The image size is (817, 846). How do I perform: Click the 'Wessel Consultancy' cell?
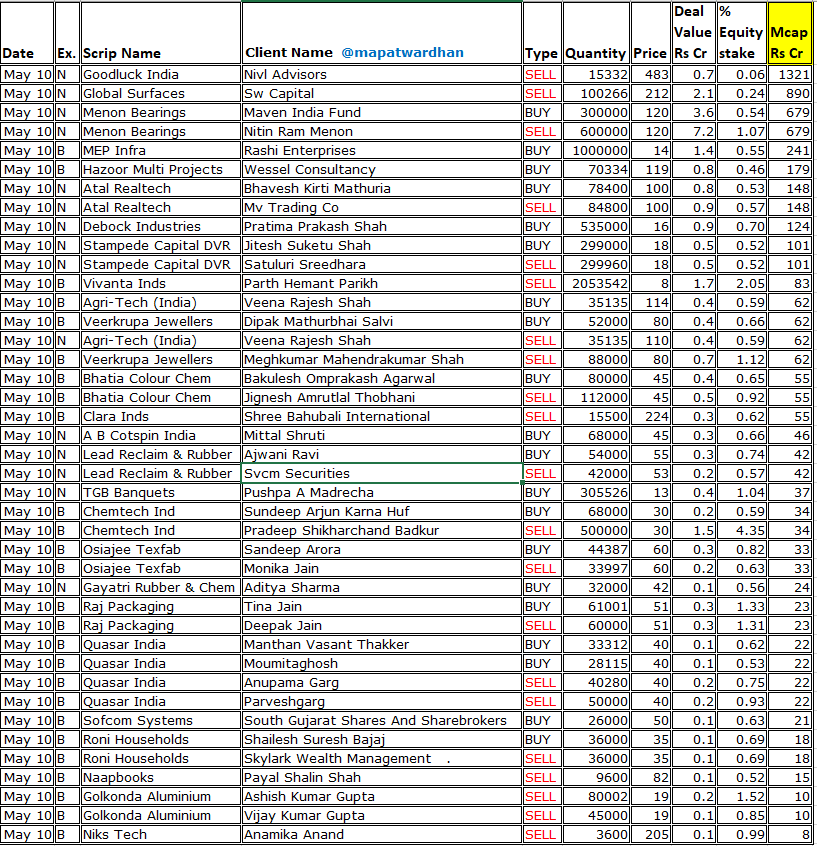[x=382, y=169]
